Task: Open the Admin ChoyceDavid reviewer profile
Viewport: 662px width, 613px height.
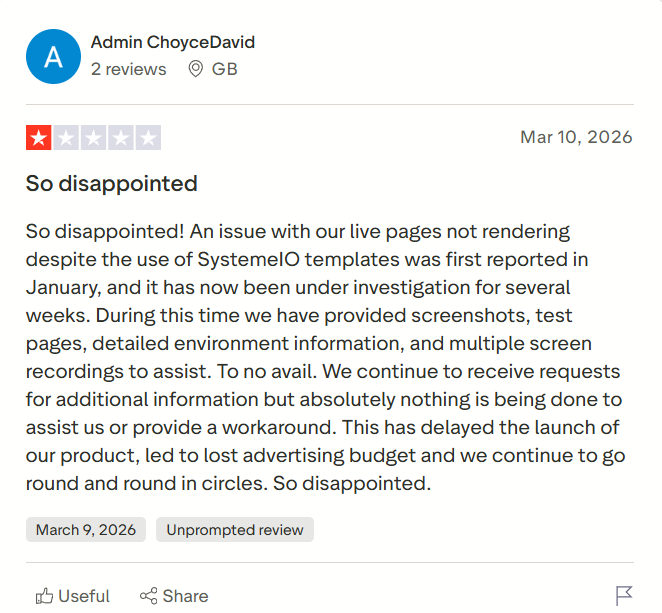Action: pyautogui.click(x=172, y=42)
